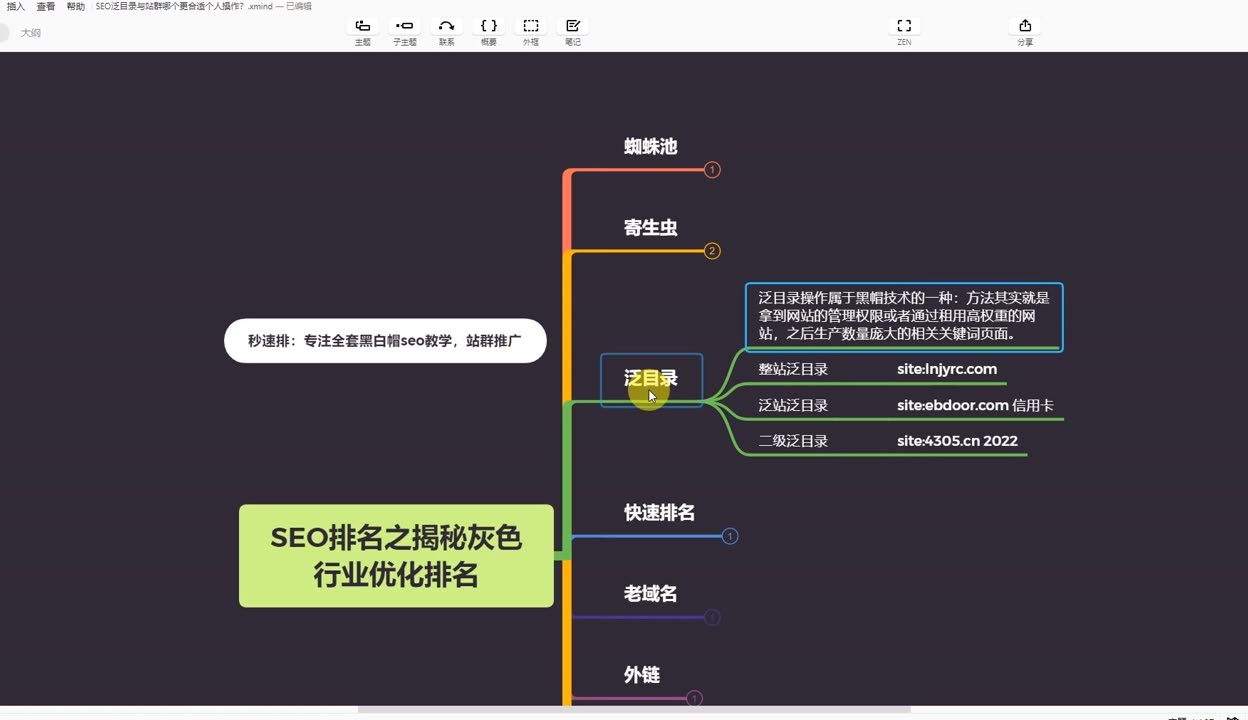
Task: Click the text site:lnjyrc.com
Action: tap(947, 369)
